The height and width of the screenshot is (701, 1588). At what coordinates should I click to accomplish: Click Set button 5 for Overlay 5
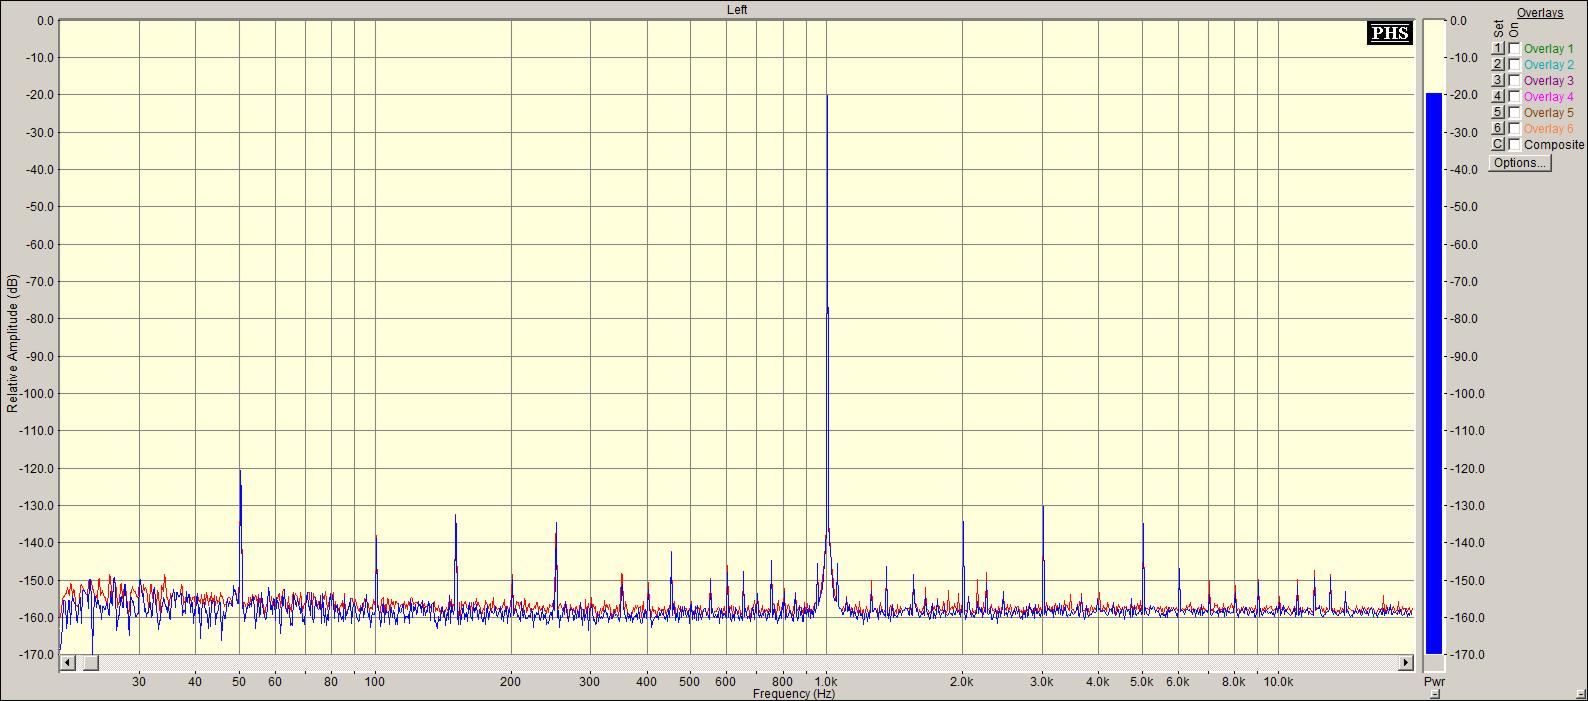[x=1498, y=113]
